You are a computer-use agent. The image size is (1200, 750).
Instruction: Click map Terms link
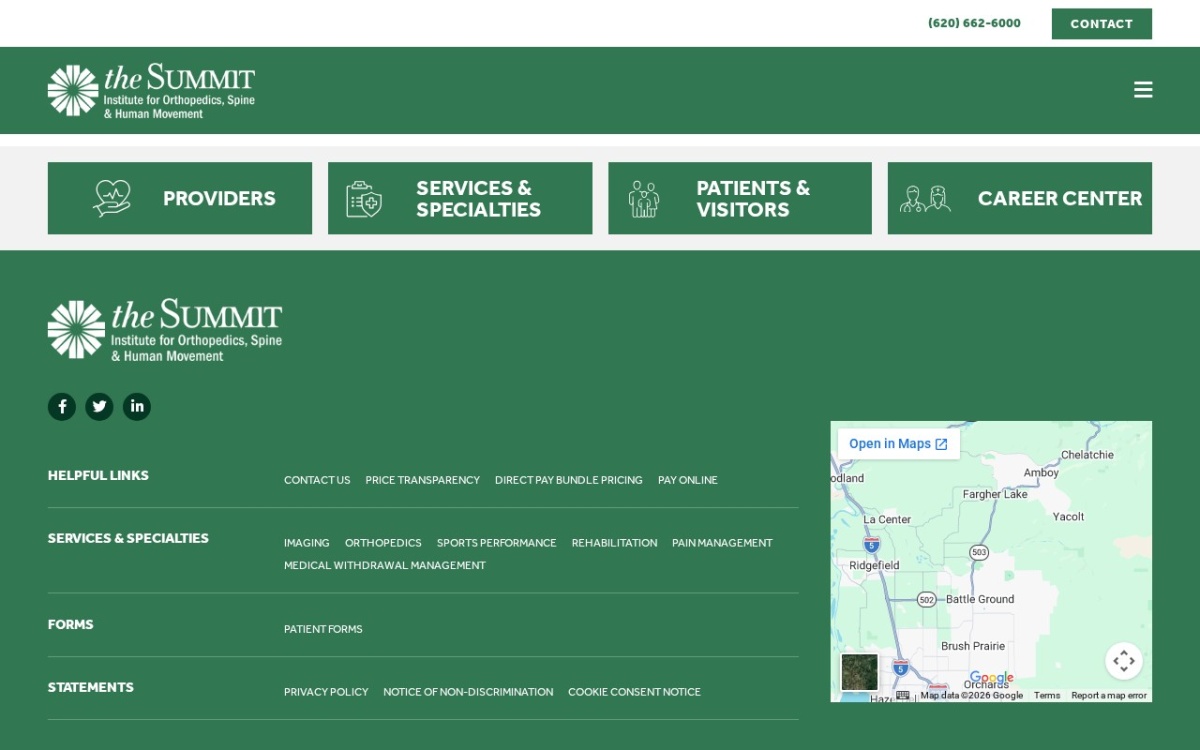[x=1047, y=695]
